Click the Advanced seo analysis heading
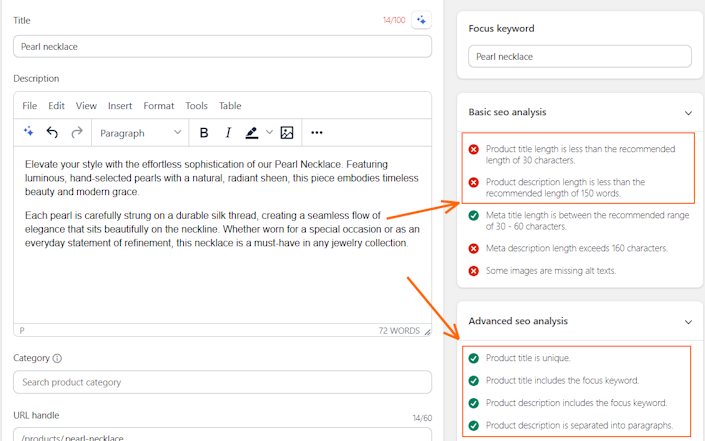Screen dimensions: 705x441 pyautogui.click(x=518, y=321)
